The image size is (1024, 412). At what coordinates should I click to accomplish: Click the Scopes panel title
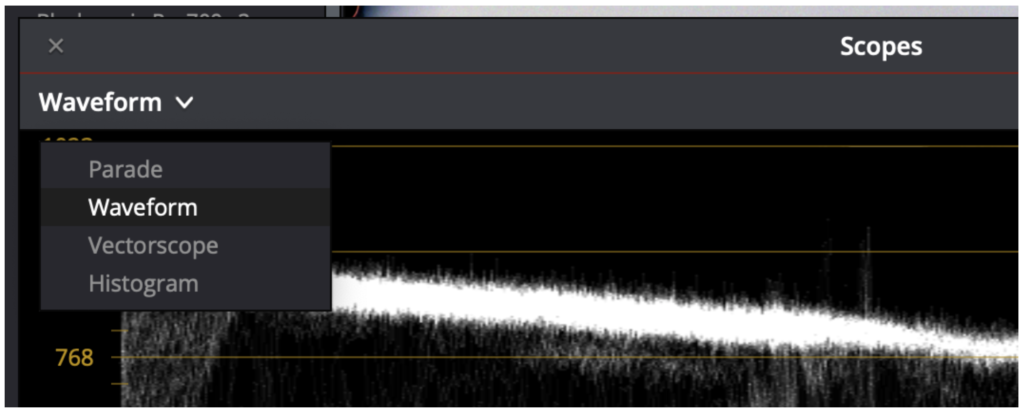[880, 46]
